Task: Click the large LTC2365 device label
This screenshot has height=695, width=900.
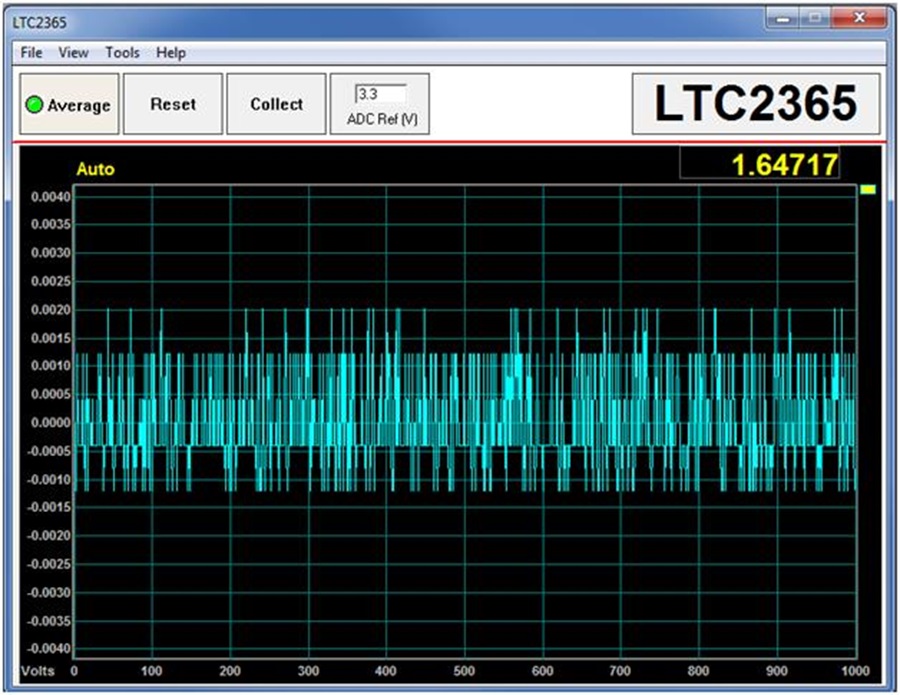Action: tap(755, 104)
